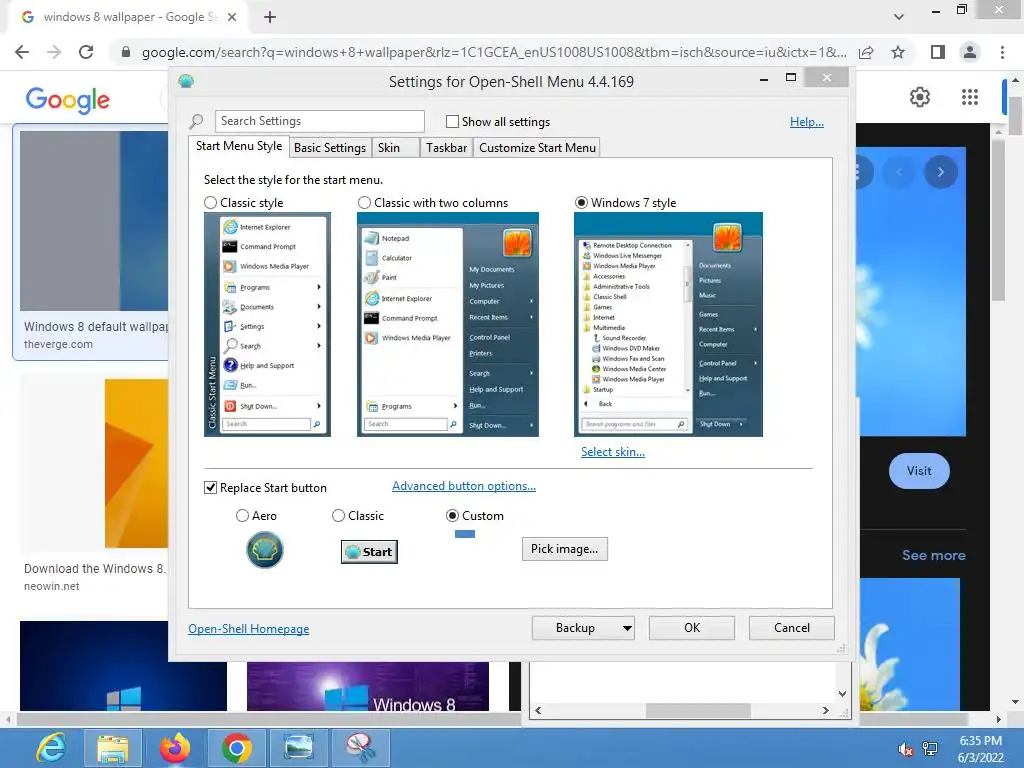Click the Custom start button image preview
The width and height of the screenshot is (1024, 768).
click(465, 534)
